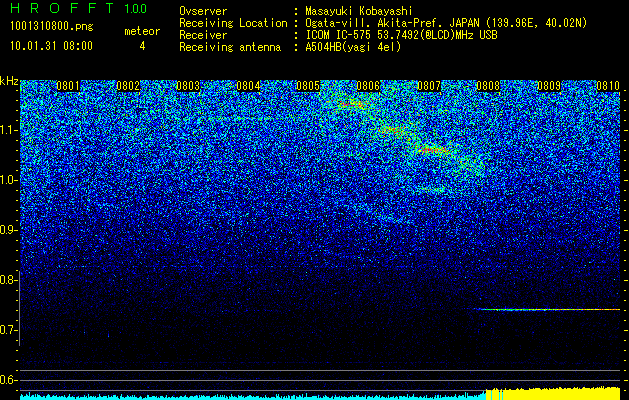Click the 1.1 frequency axis label

[8, 130]
